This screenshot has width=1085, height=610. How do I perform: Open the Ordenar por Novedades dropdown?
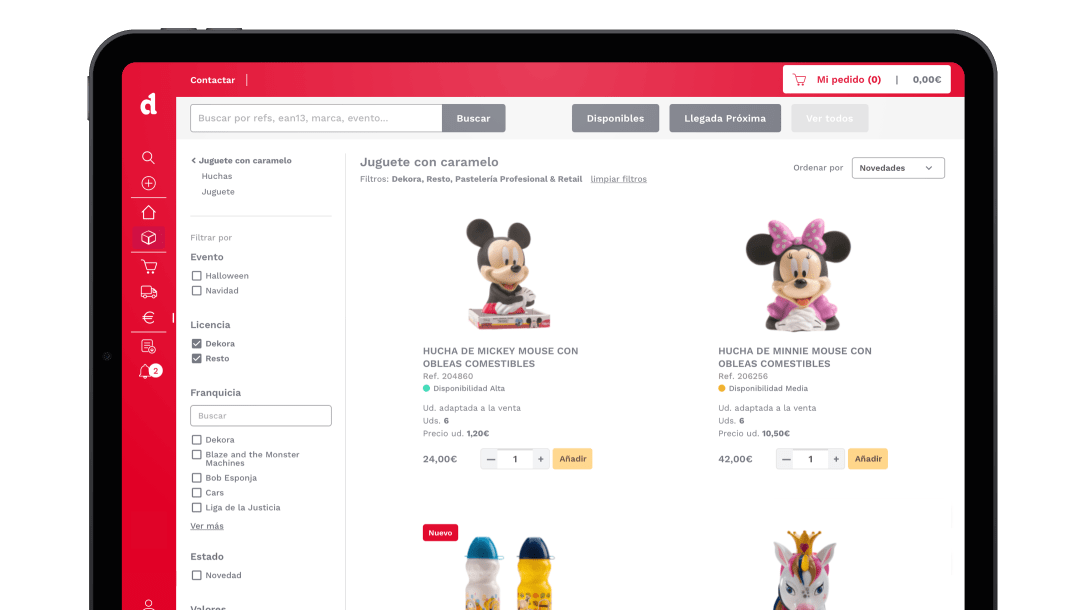pyautogui.click(x=897, y=168)
